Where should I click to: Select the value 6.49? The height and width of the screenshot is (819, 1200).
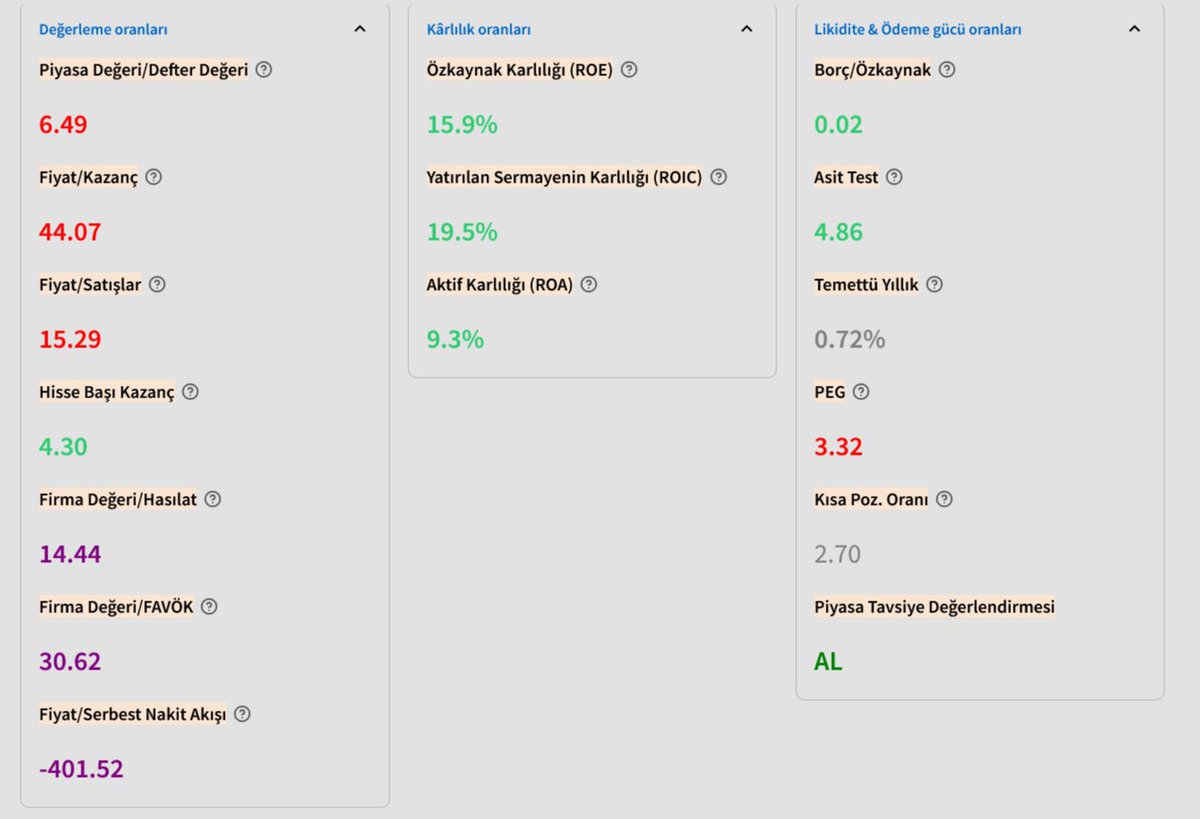[63, 125]
